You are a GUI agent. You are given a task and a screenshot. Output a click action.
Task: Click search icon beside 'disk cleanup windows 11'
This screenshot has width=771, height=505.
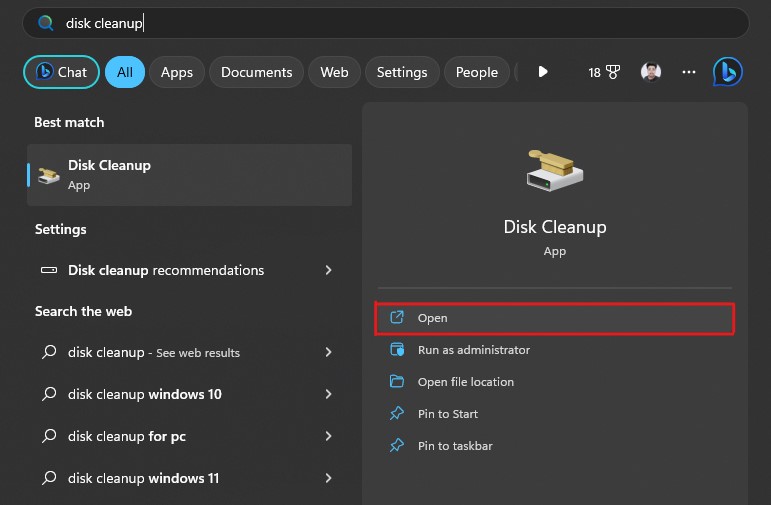tap(49, 477)
